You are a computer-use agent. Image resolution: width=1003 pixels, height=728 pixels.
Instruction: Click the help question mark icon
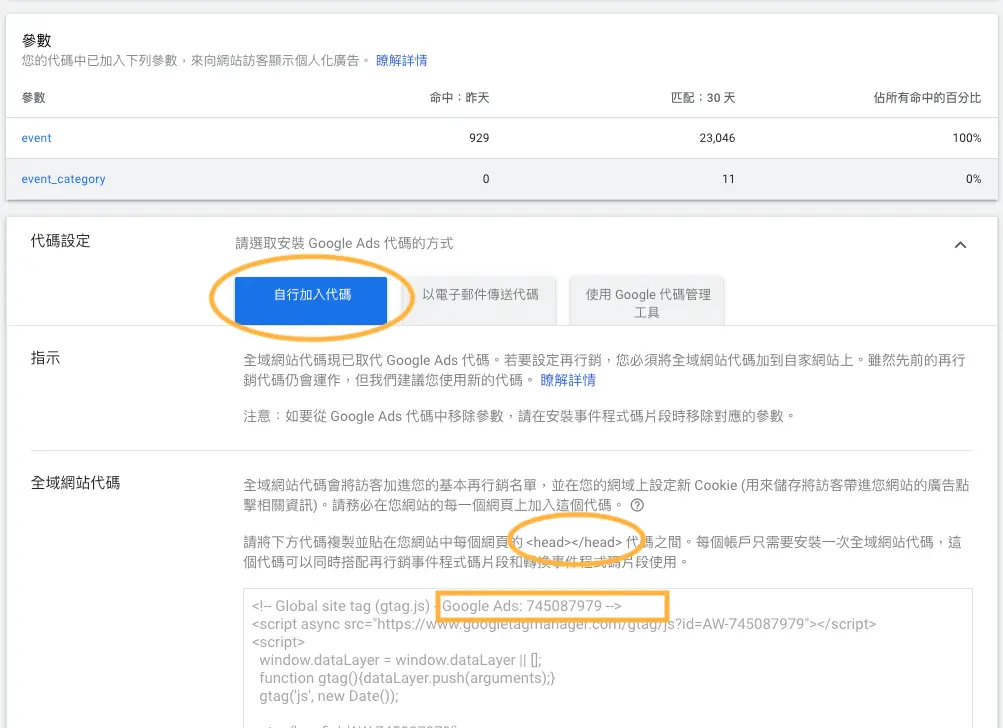[x=637, y=505]
